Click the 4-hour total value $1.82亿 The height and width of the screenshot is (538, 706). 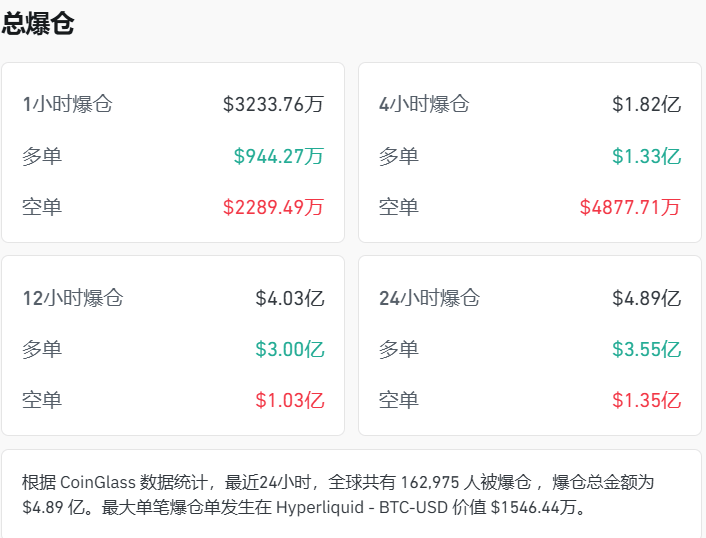pyautogui.click(x=646, y=104)
